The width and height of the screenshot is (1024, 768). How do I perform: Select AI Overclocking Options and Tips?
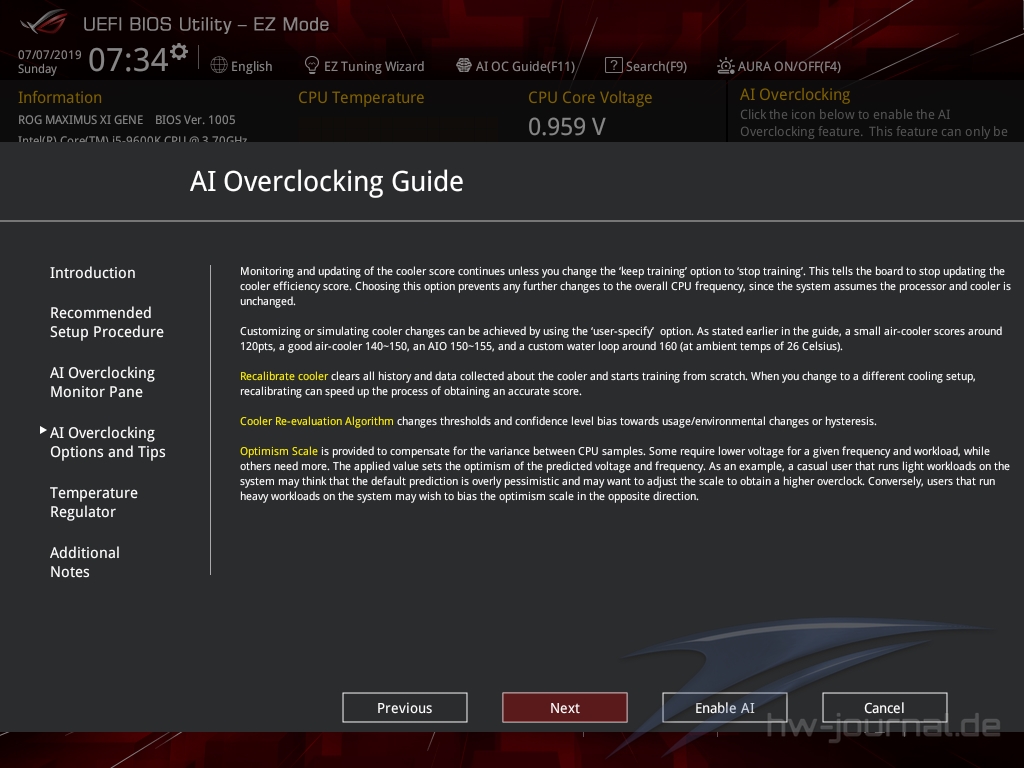(x=108, y=442)
